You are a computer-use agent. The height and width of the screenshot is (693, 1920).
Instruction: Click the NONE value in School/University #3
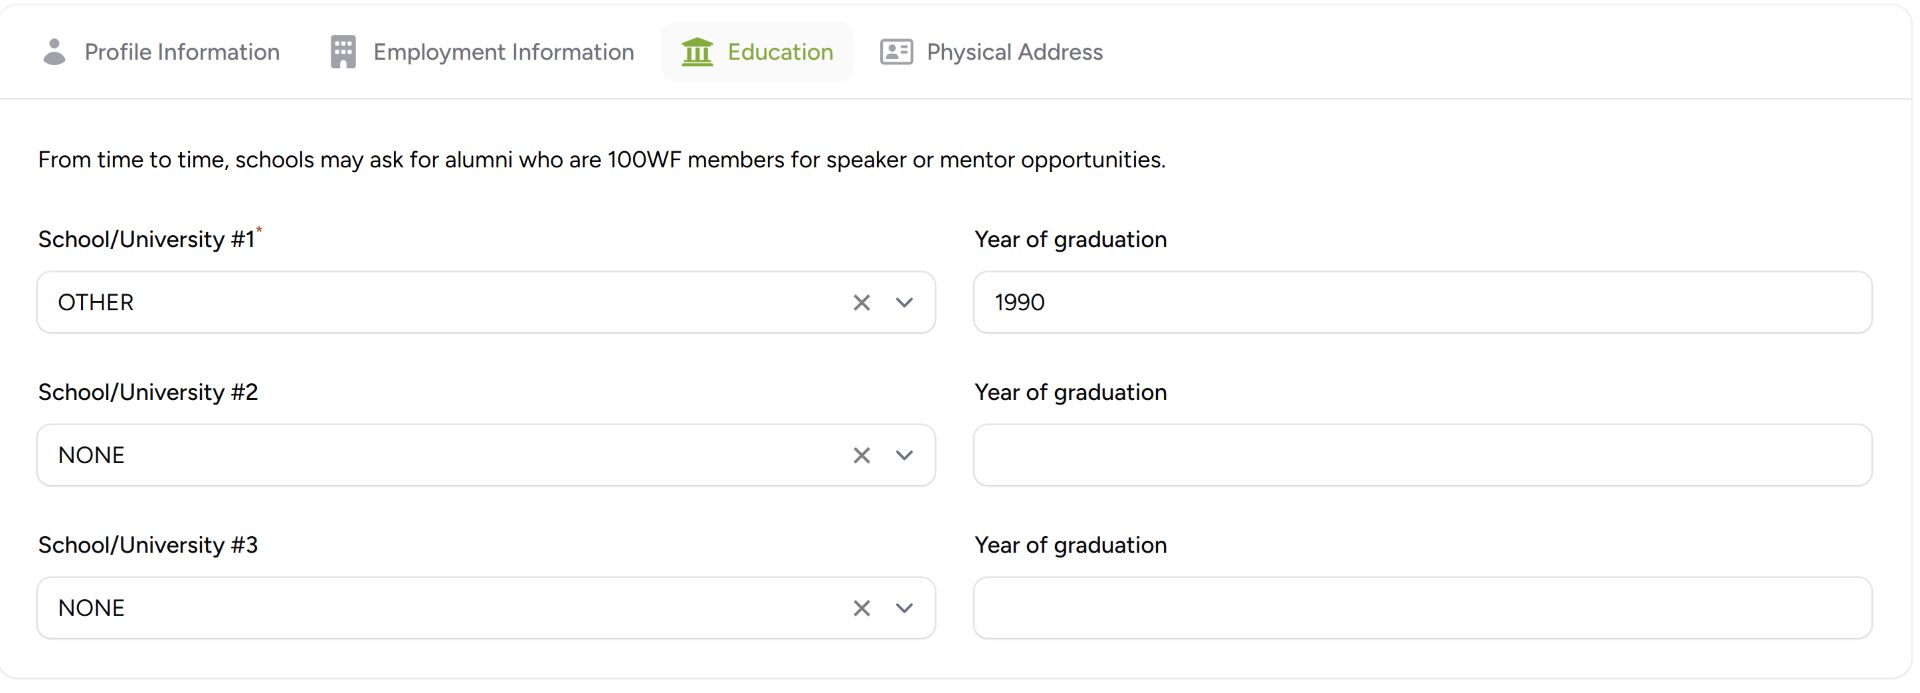pyautogui.click(x=92, y=609)
